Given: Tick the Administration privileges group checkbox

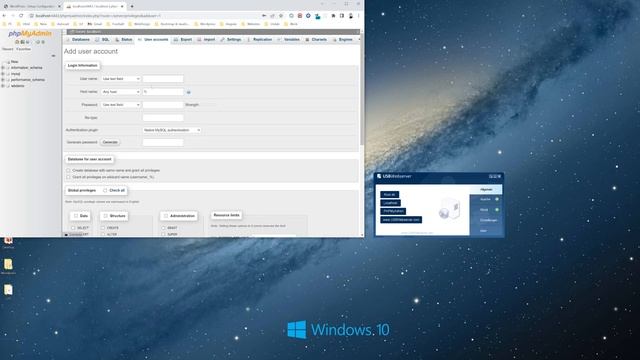Looking at the screenshot, I should (x=166, y=216).
